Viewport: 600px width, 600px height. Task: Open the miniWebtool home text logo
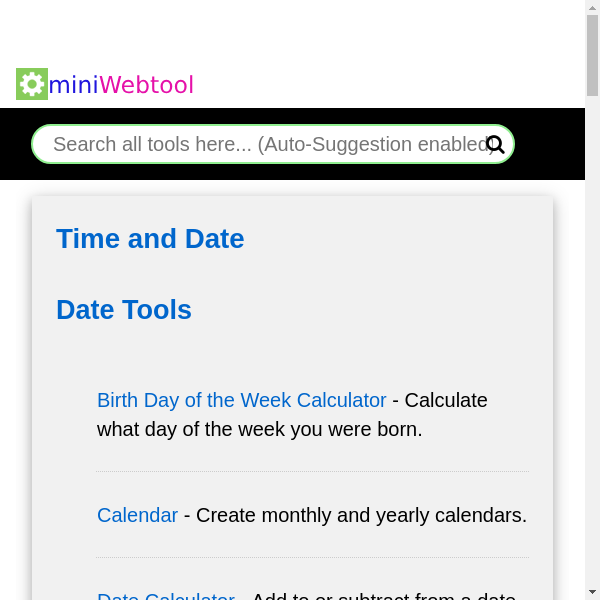pos(120,85)
